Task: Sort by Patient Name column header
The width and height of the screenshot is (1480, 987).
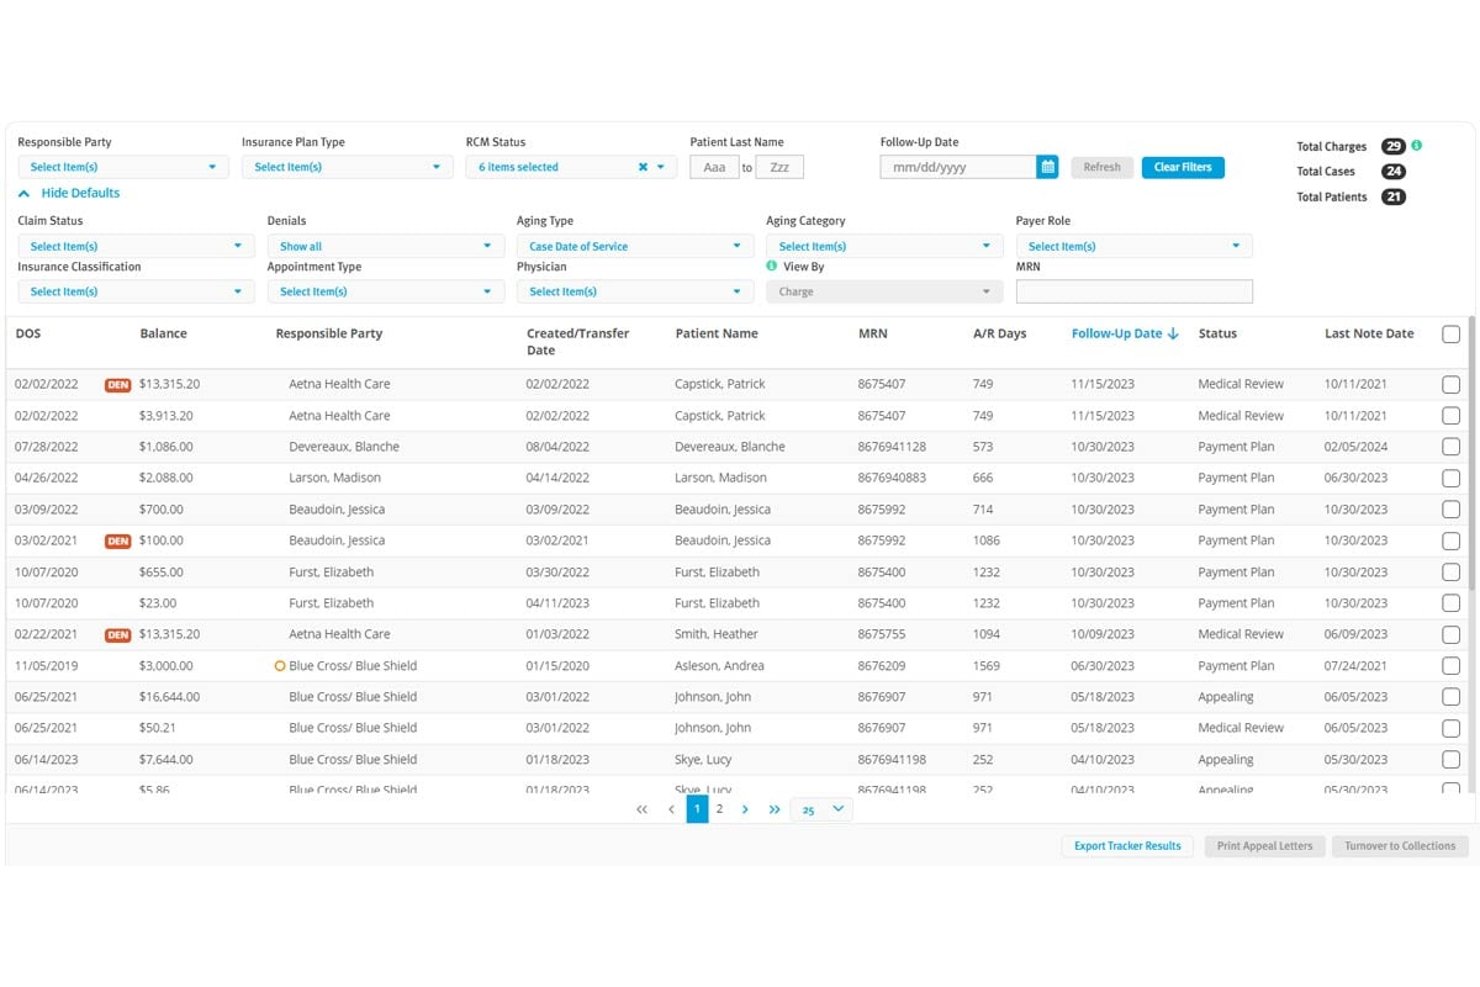Action: pyautogui.click(x=716, y=333)
